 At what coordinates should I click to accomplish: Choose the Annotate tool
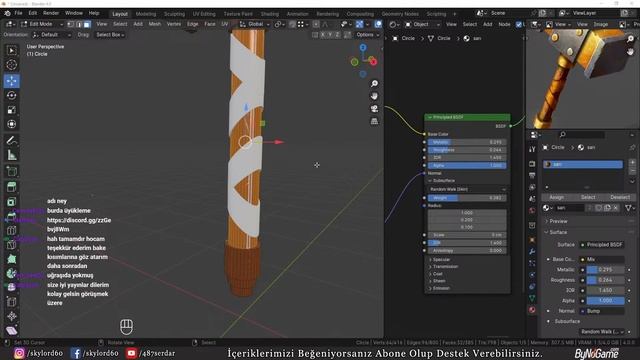click(x=11, y=141)
